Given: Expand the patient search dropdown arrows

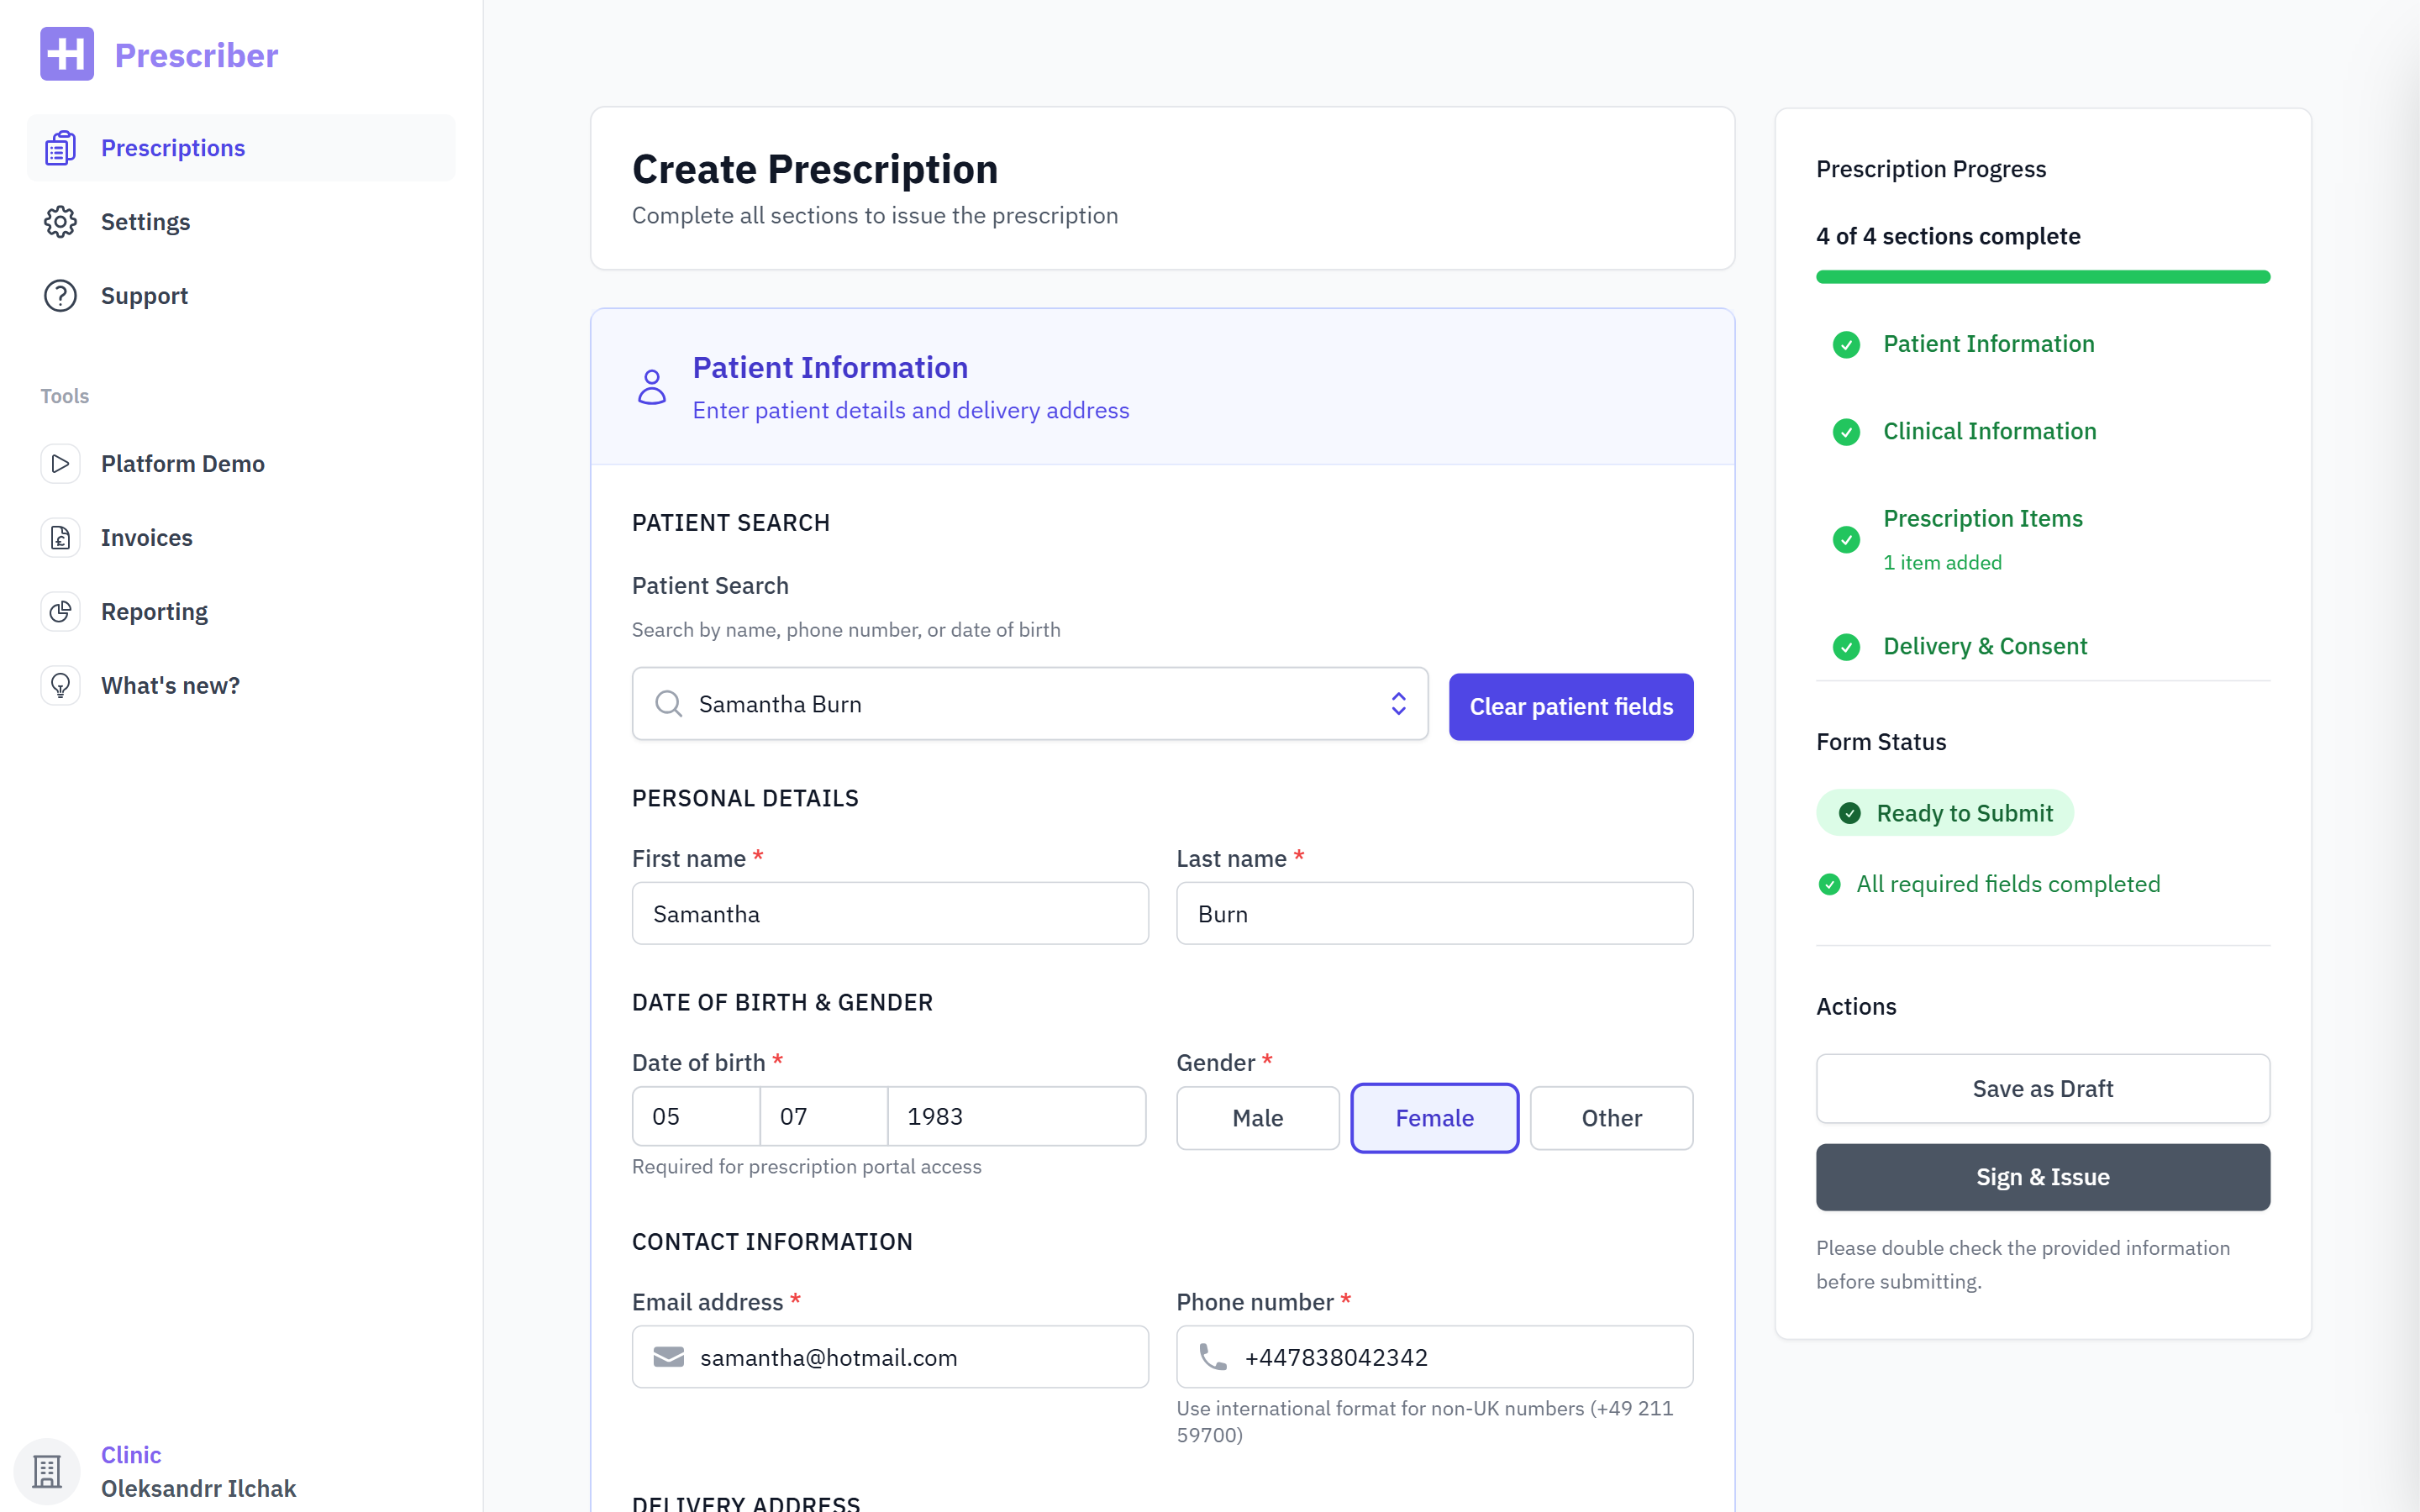Looking at the screenshot, I should (1398, 704).
